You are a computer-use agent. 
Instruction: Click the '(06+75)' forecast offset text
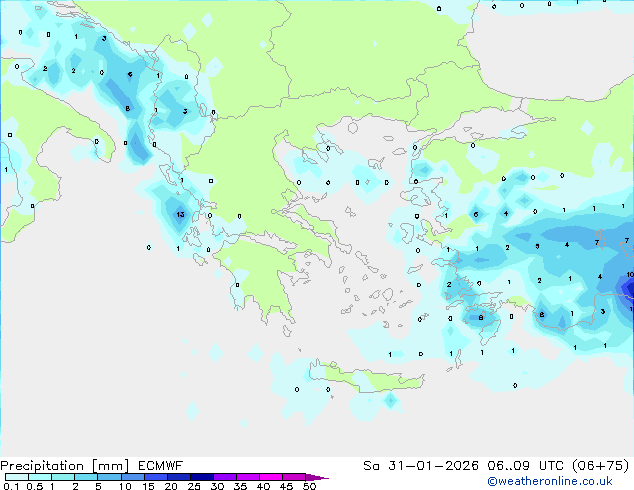(601, 466)
